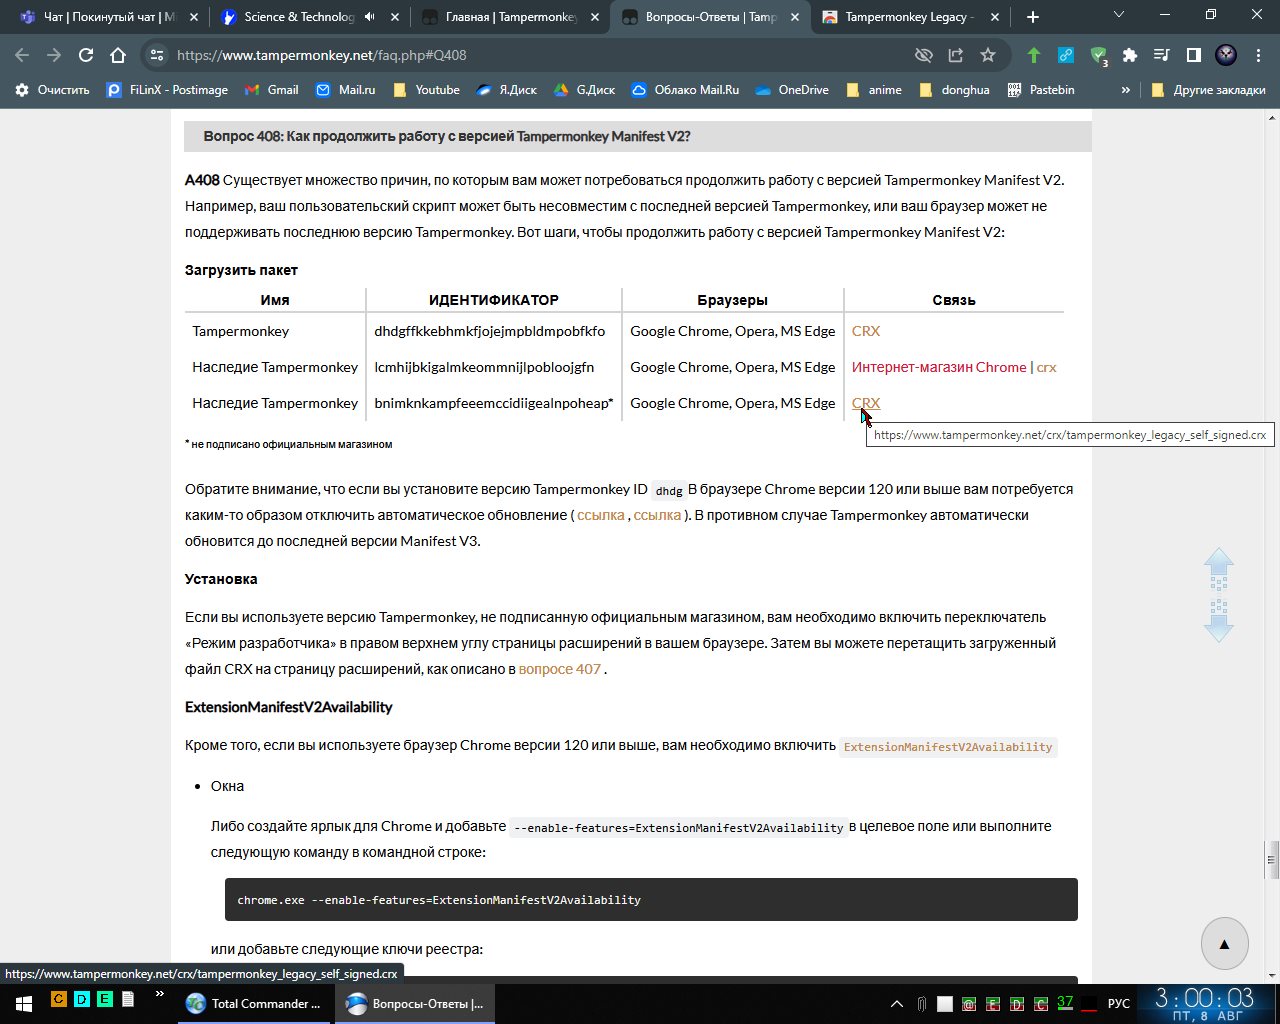Toggle the browser side panel
Viewport: 1280px width, 1024px height.
tap(1193, 55)
